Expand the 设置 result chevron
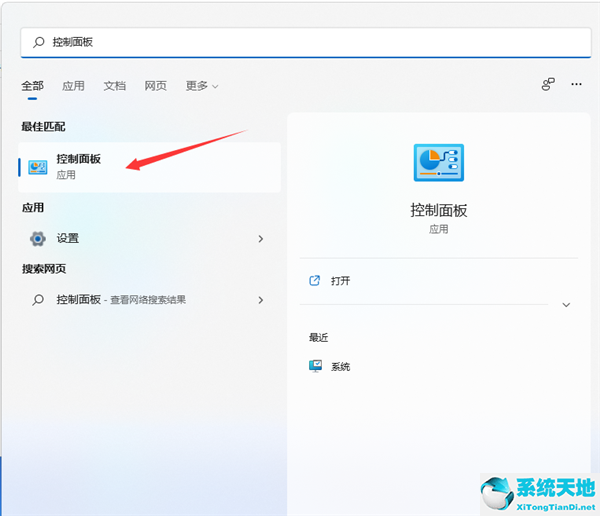This screenshot has width=600, height=516. [261, 239]
